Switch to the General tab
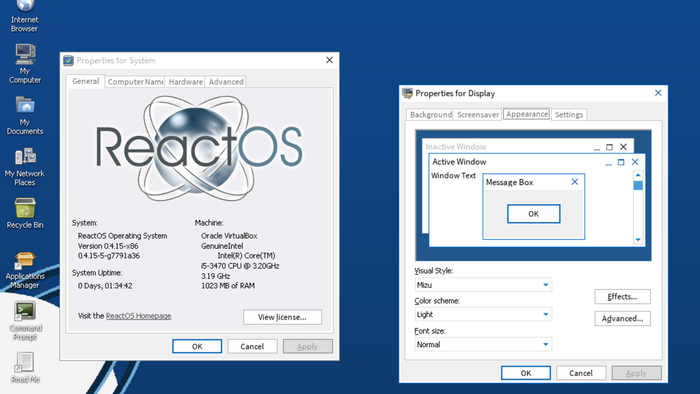Screen dimensions: 700x394 pos(86,81)
